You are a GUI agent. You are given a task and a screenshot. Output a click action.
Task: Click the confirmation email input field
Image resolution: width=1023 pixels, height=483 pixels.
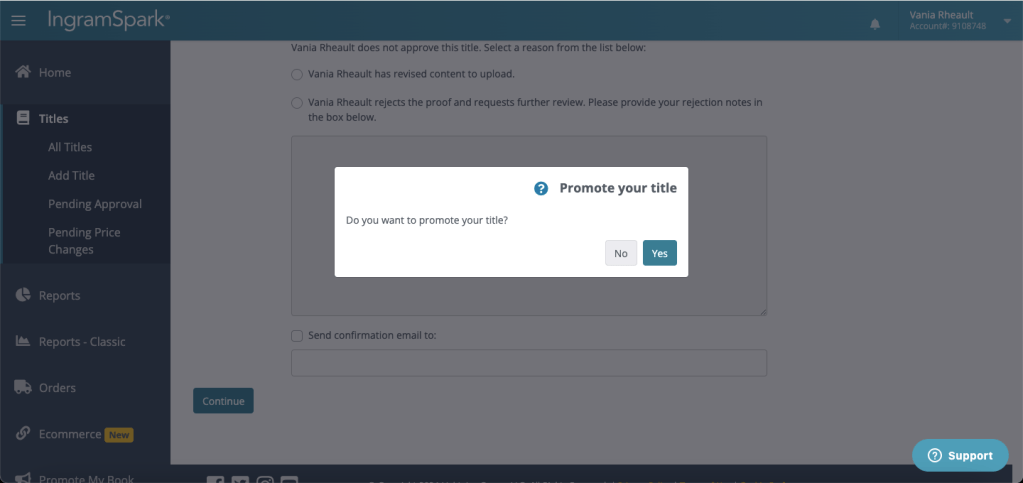[x=528, y=362]
